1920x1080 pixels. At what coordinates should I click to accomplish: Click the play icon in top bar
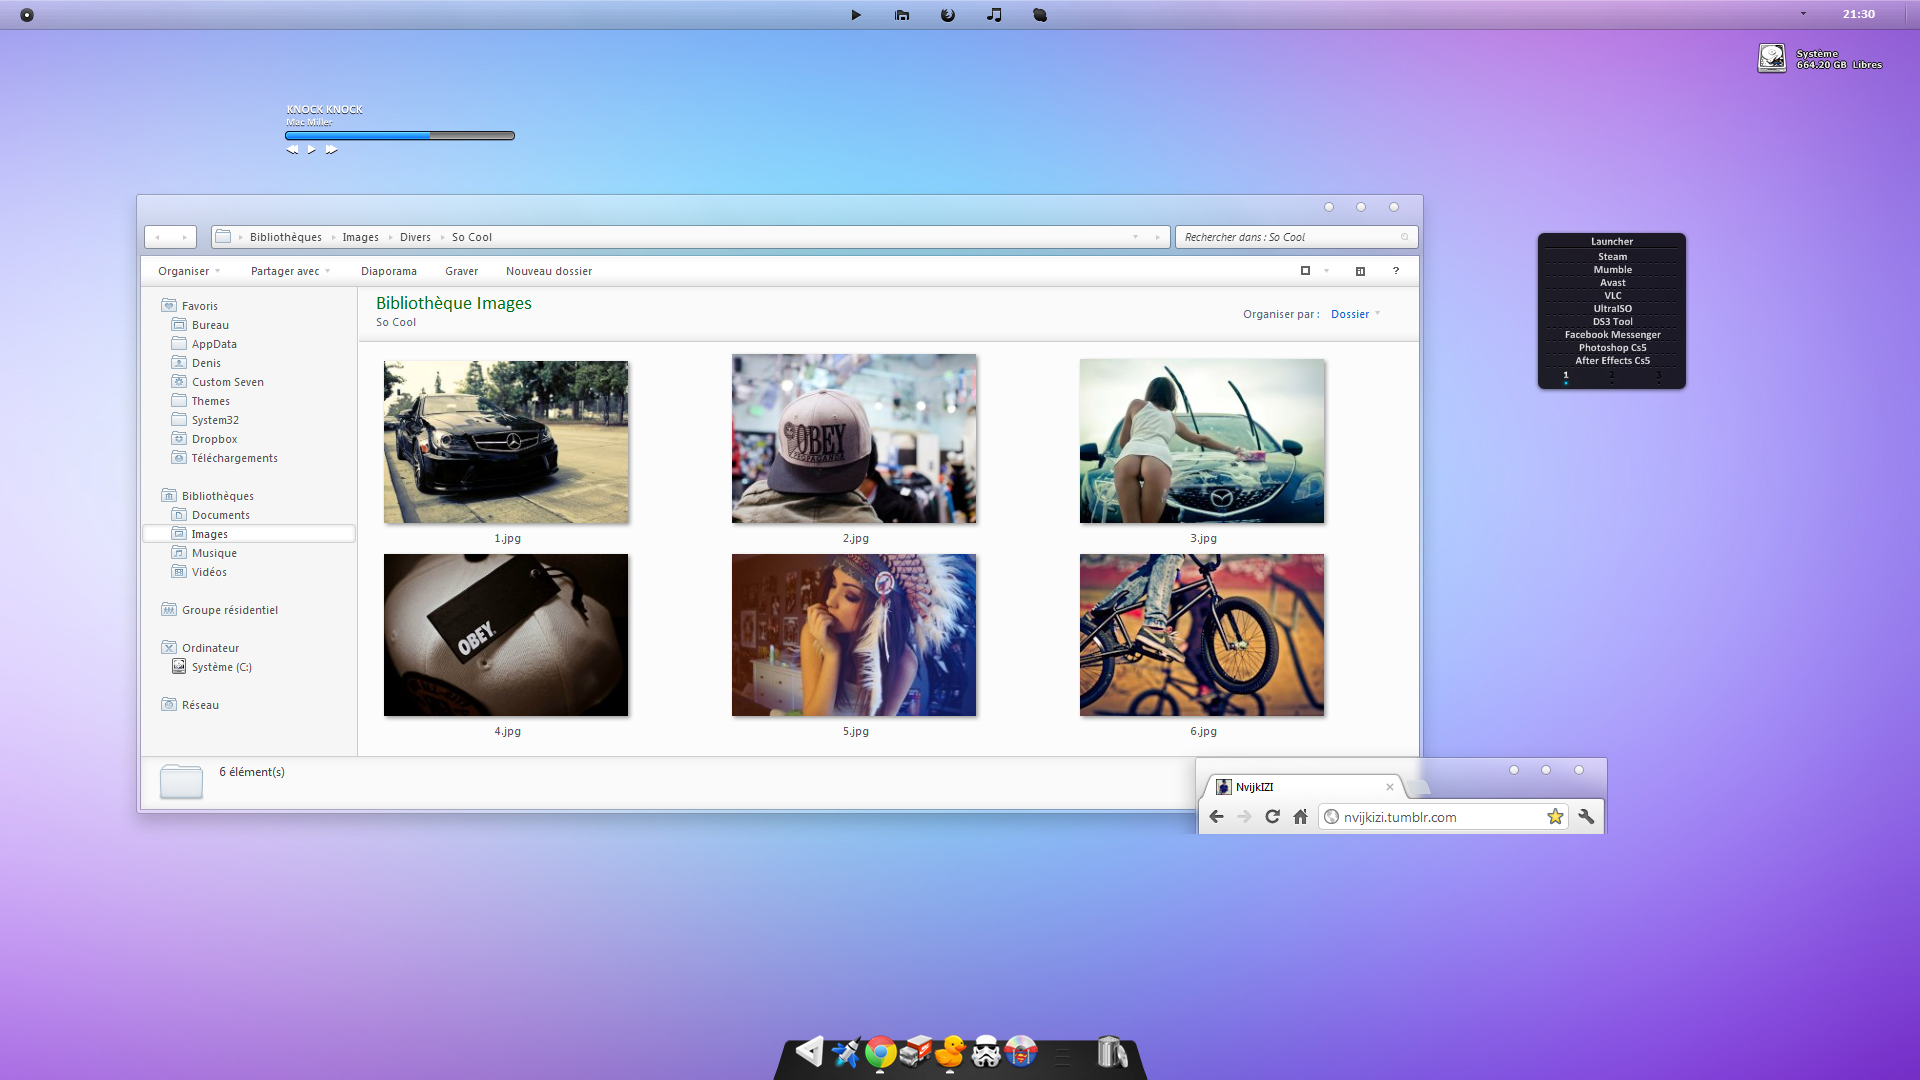click(x=856, y=15)
